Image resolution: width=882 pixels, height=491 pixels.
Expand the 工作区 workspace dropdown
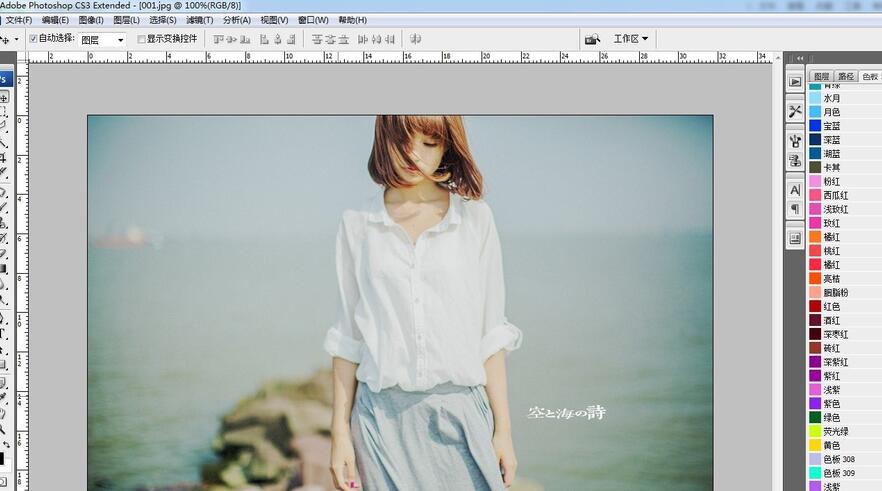click(630, 39)
